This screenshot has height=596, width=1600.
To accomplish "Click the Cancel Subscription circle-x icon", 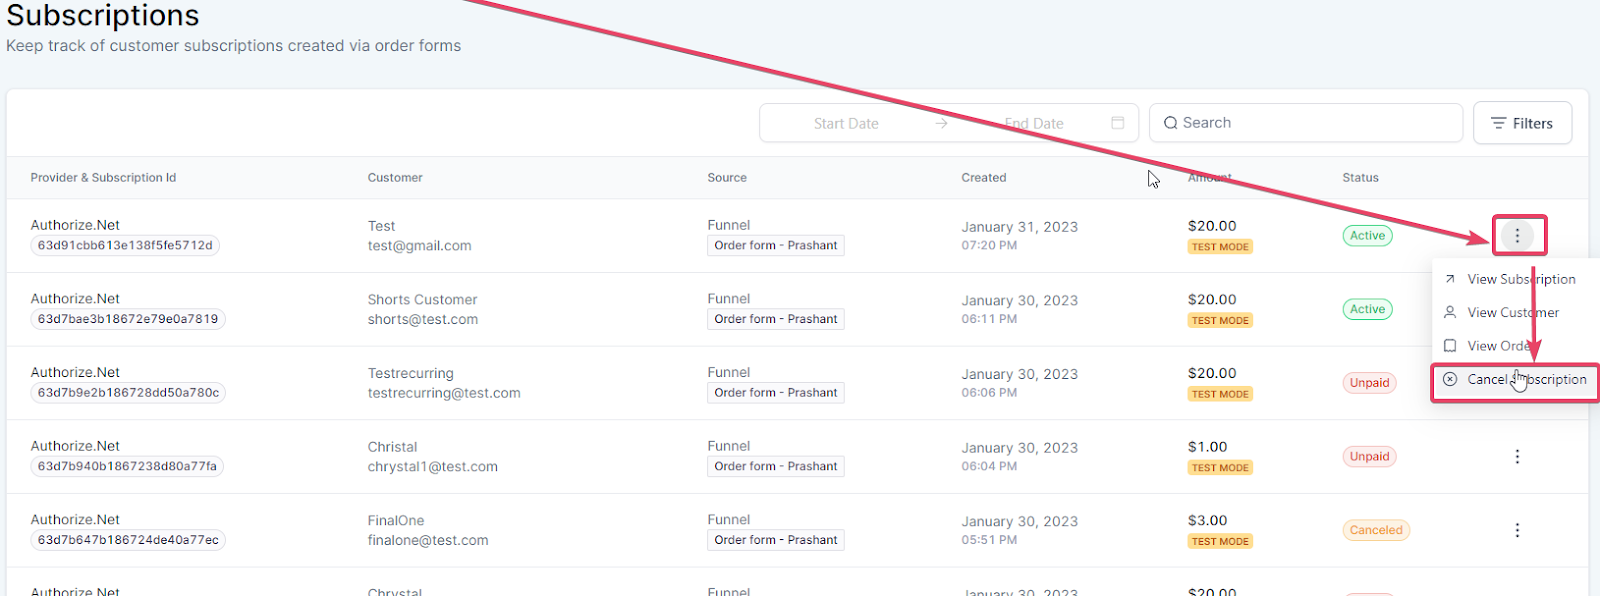I will coord(1450,380).
